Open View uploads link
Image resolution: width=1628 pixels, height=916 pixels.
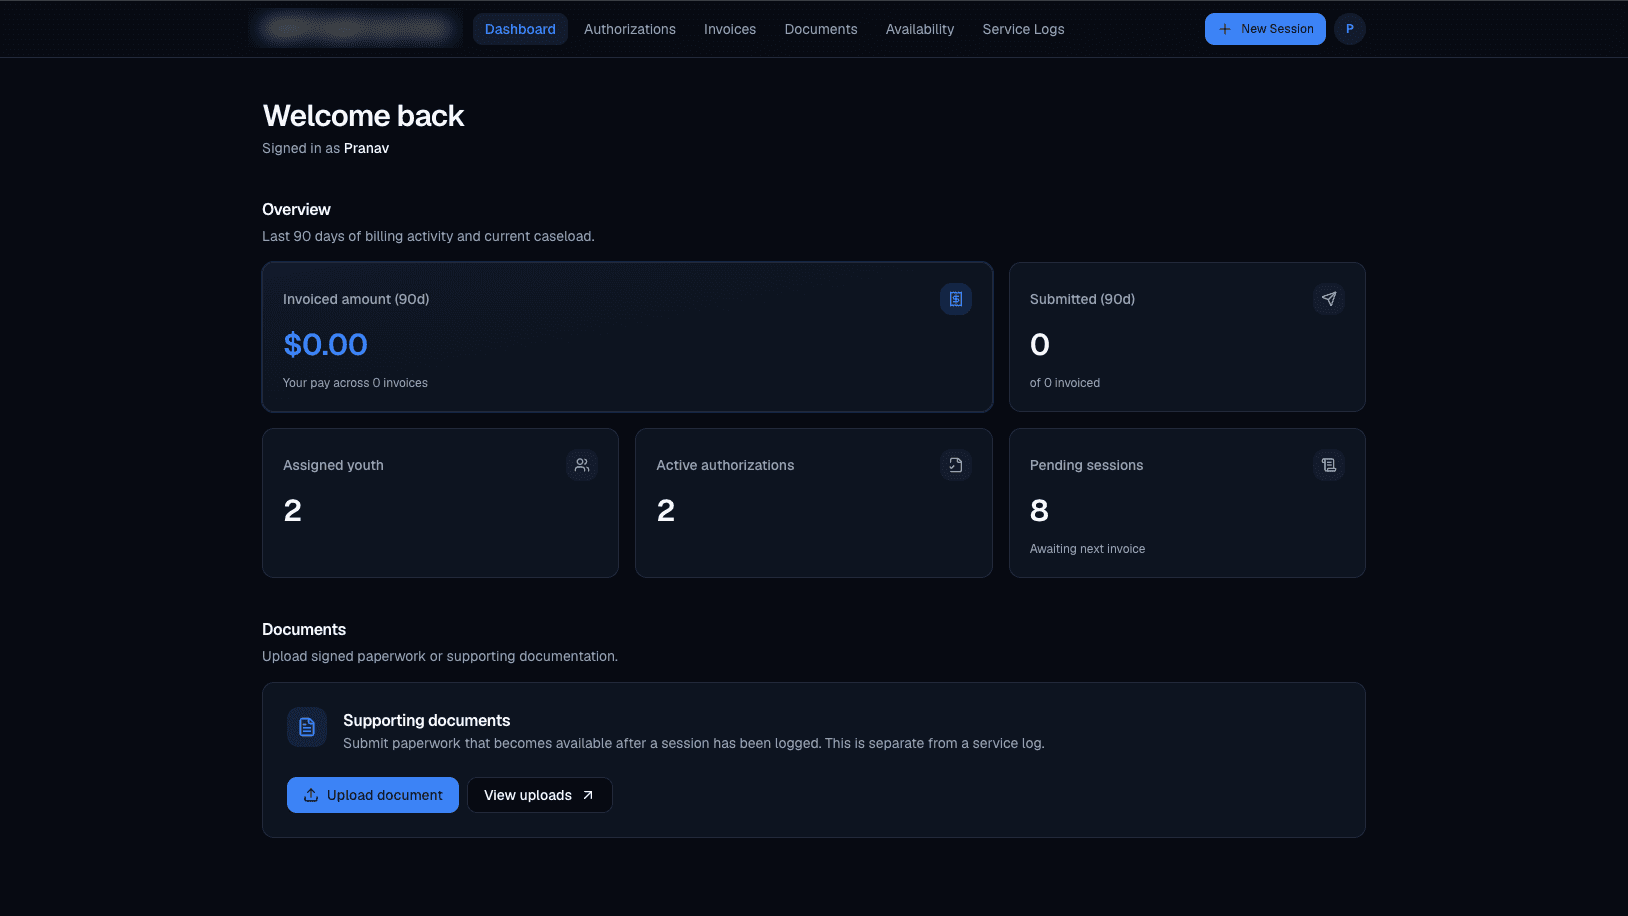[x=540, y=795]
